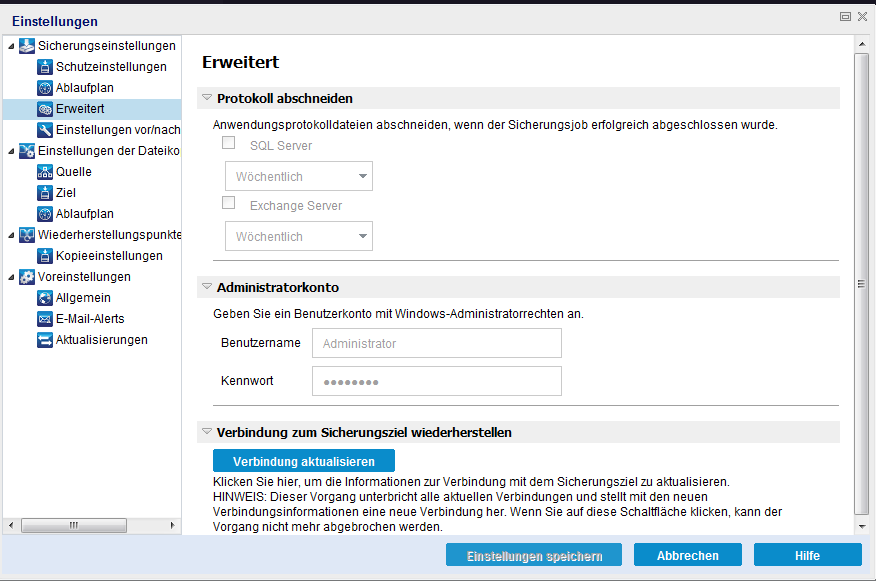
Task: Select Ablaufplan under Sicherungseinstellungen
Action: (84, 88)
